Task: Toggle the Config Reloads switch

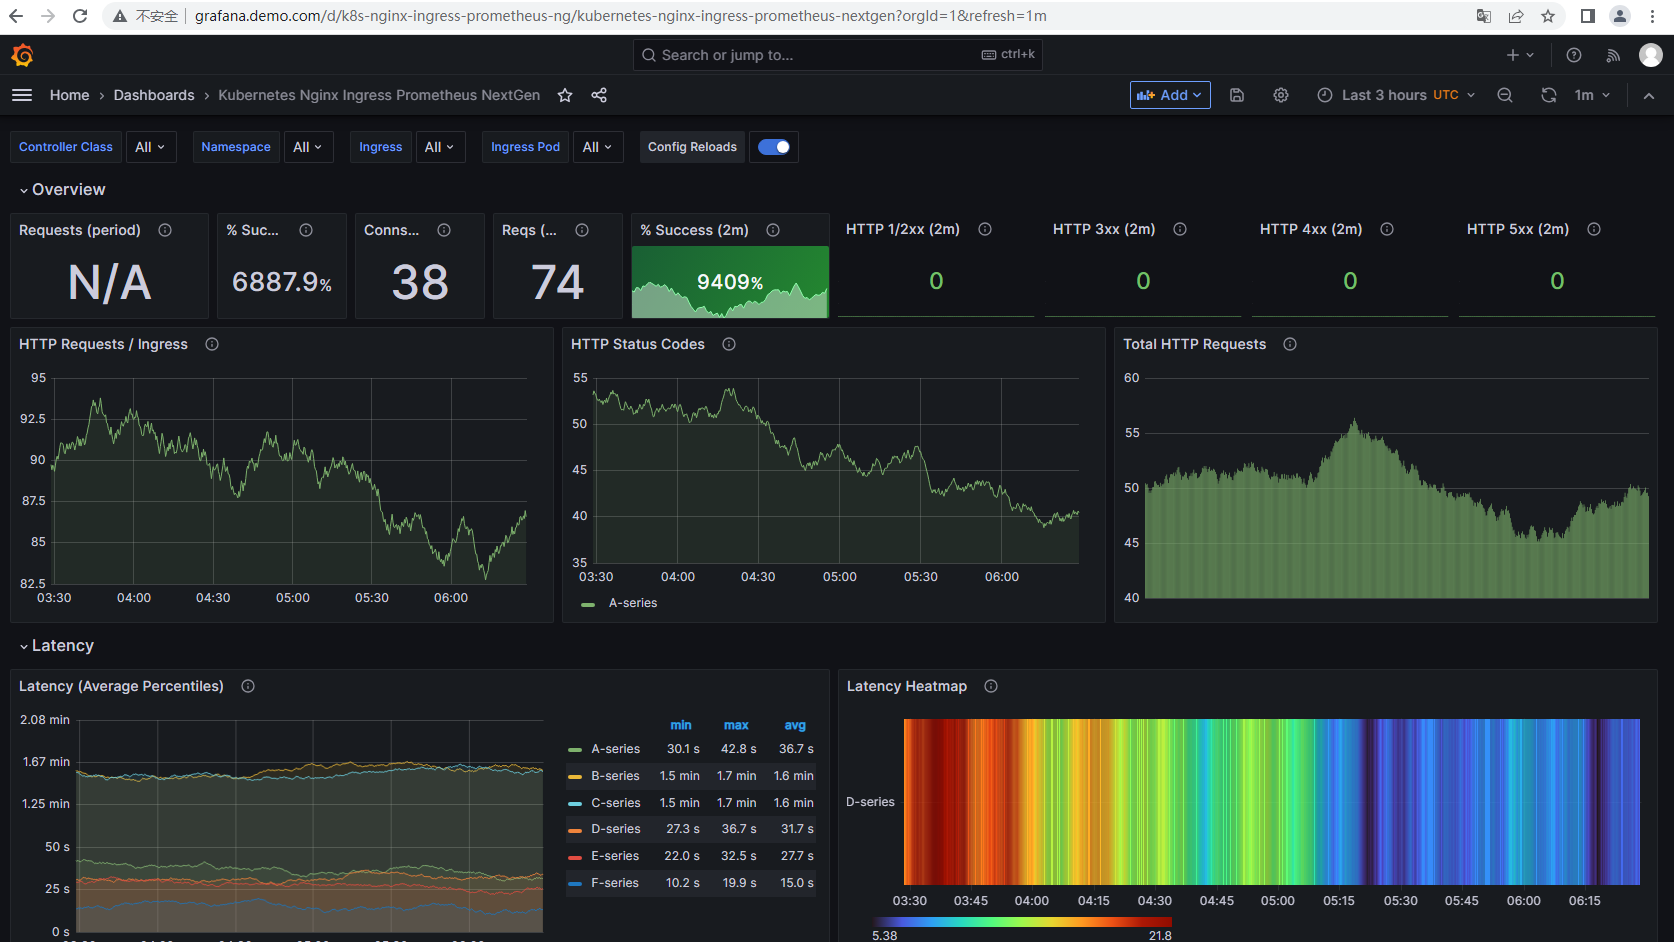Action: pyautogui.click(x=773, y=147)
